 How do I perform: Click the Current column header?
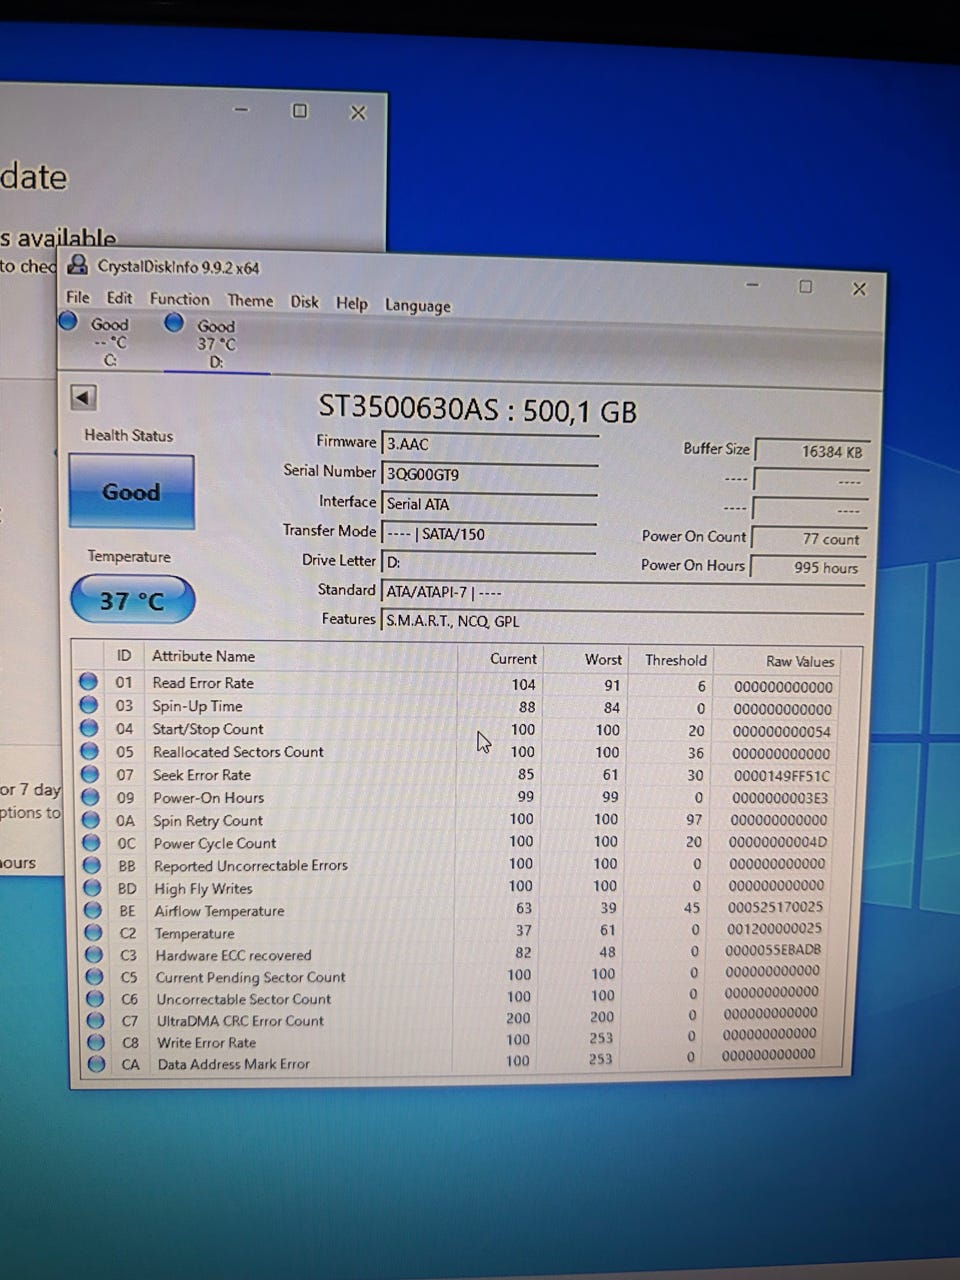(513, 658)
